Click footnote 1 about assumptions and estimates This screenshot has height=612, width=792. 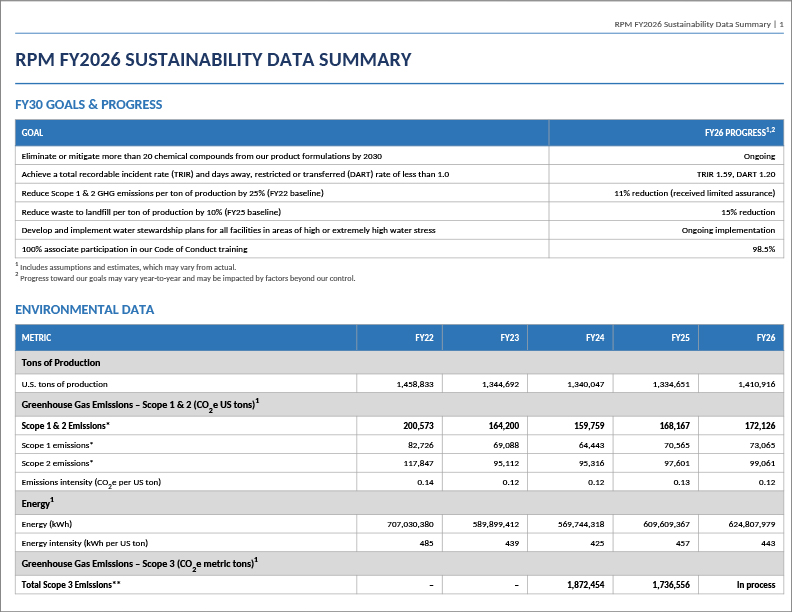point(126,267)
